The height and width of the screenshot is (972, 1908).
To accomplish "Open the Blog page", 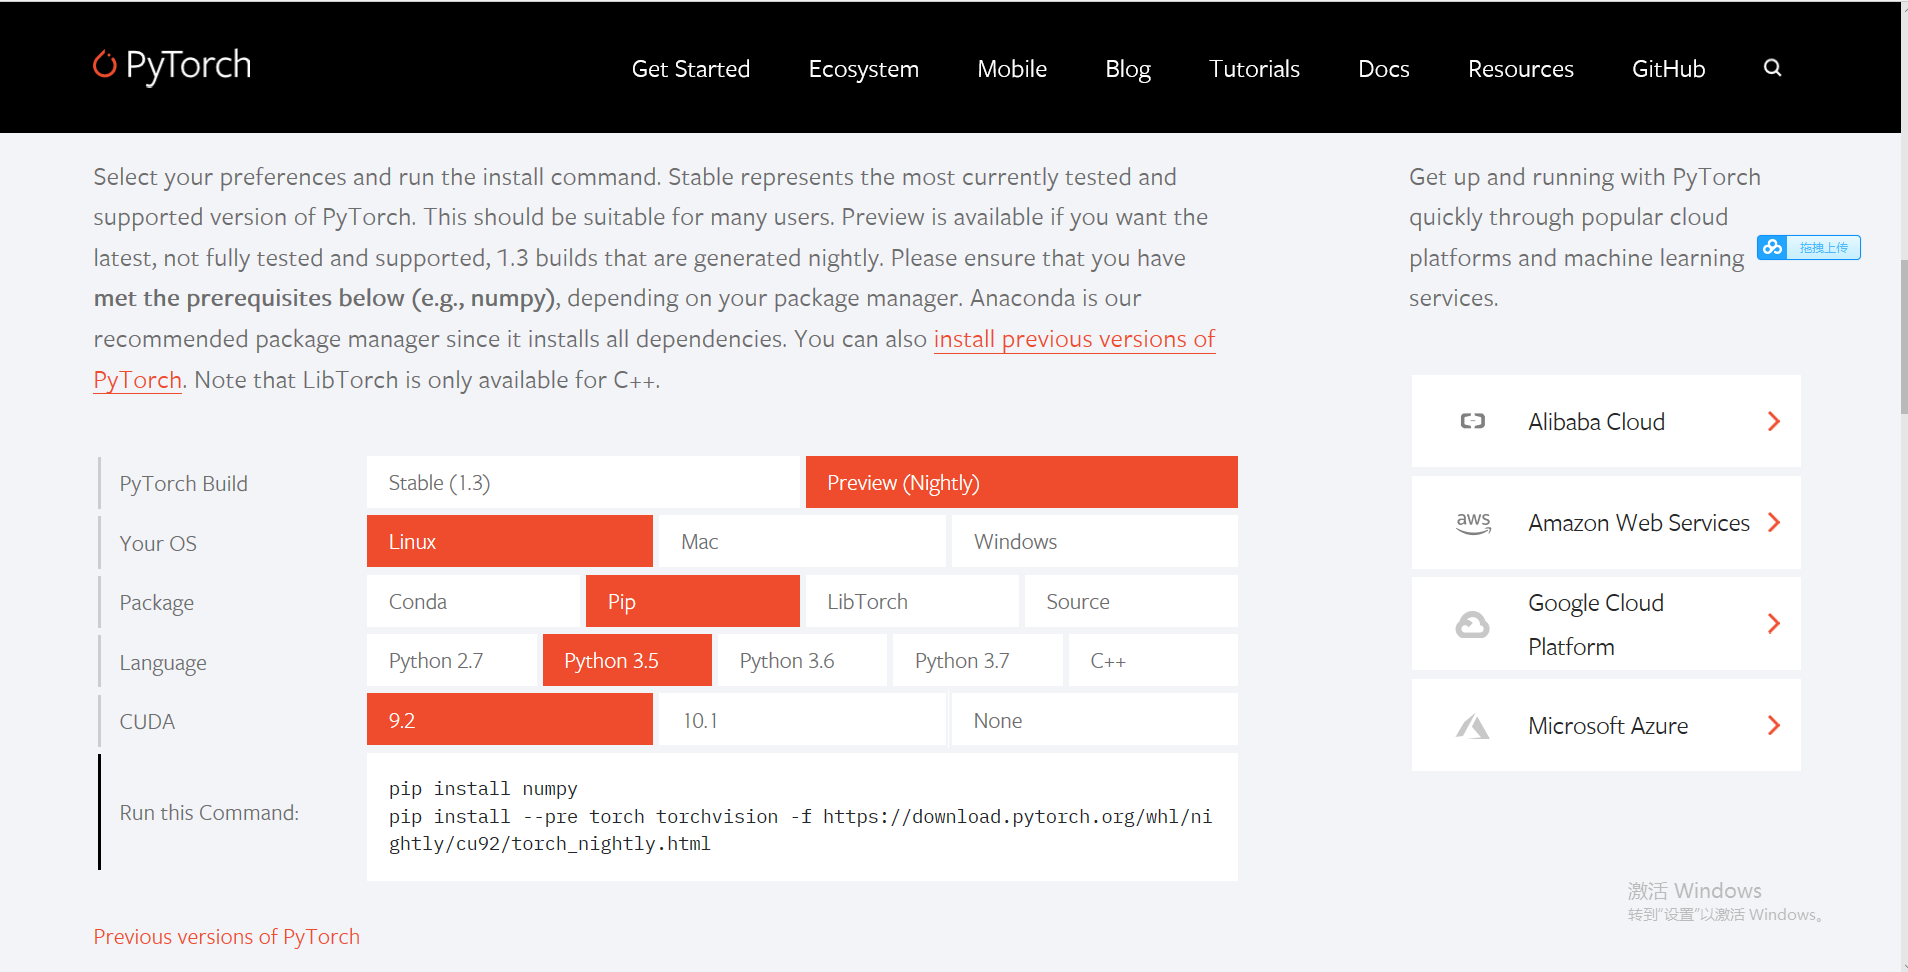I will pos(1128,68).
